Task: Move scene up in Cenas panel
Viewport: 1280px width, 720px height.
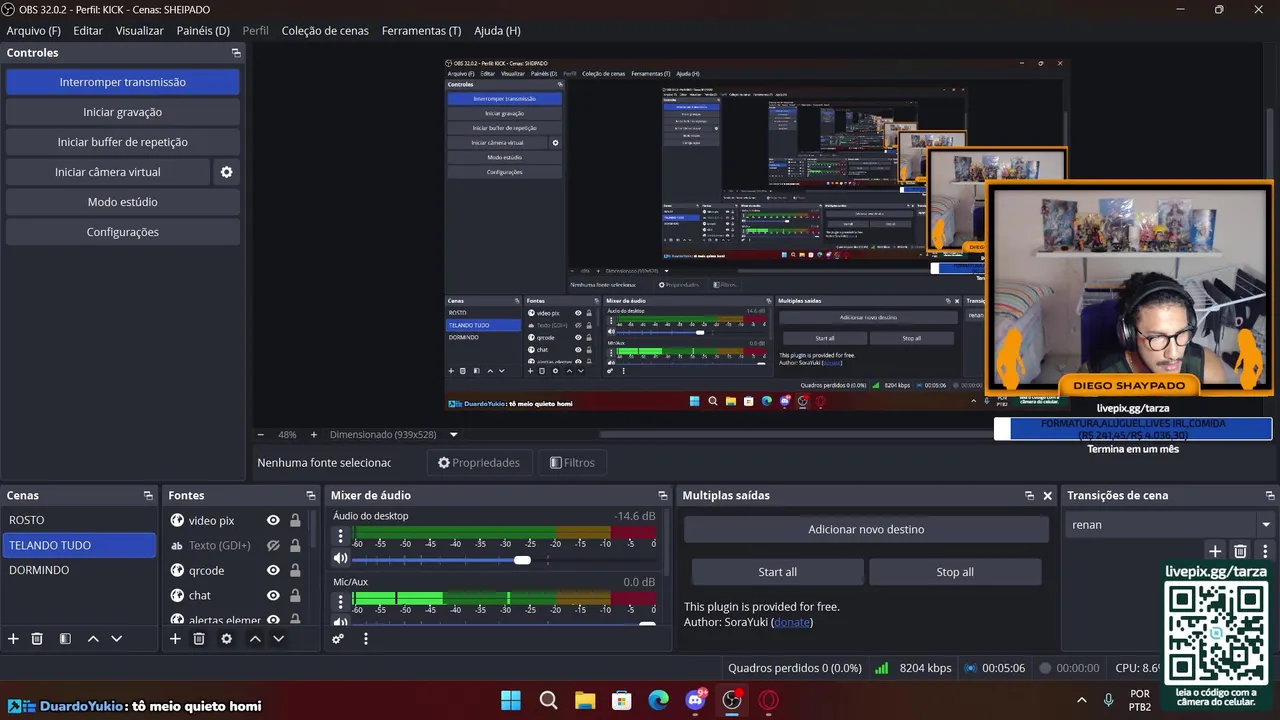Action: pos(93,639)
